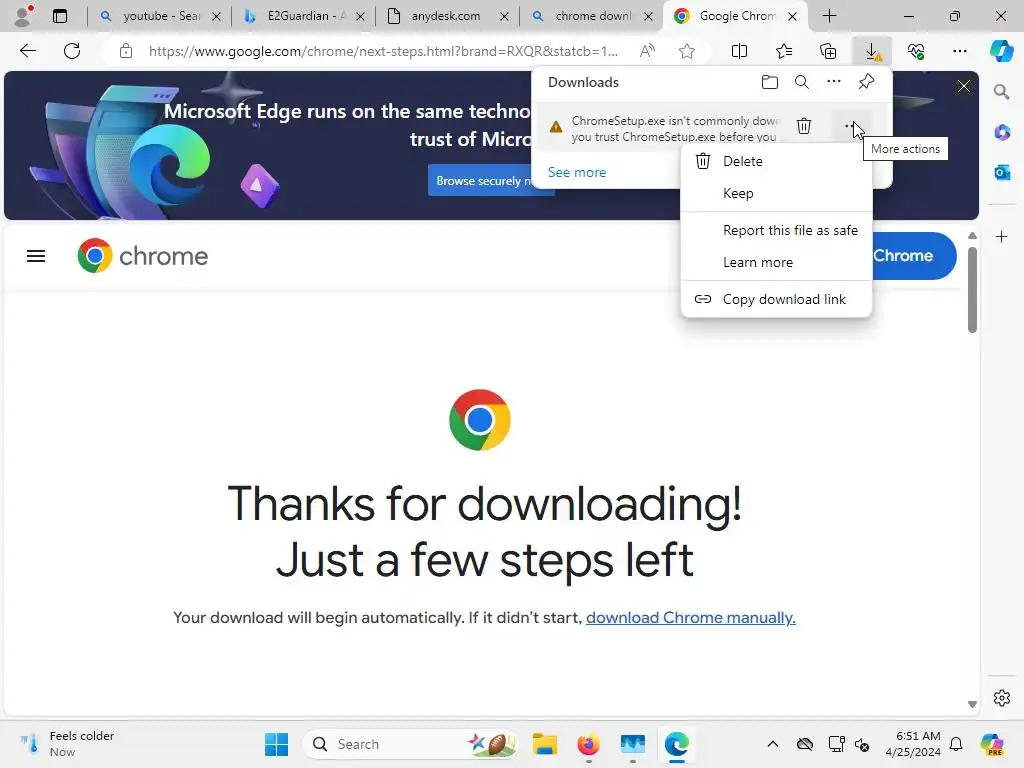Open the split screen icon
The width and height of the screenshot is (1024, 768).
tap(739, 51)
